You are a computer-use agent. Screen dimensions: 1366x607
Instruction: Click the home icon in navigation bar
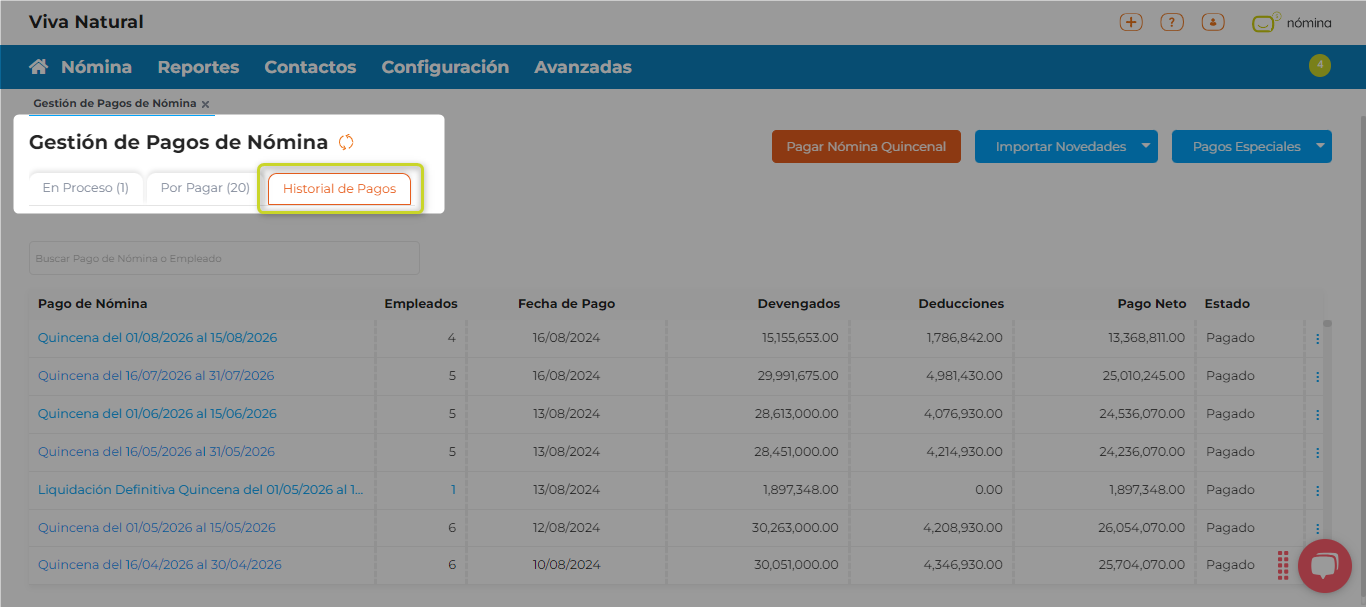pyautogui.click(x=39, y=67)
